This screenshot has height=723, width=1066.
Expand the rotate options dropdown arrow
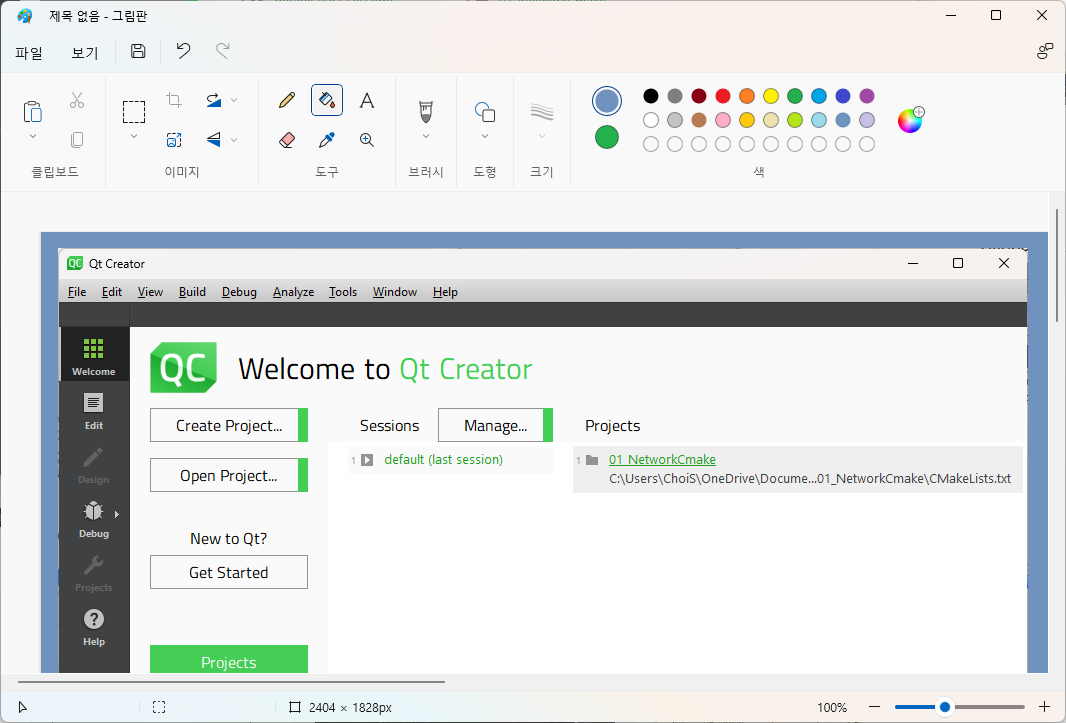point(234,101)
